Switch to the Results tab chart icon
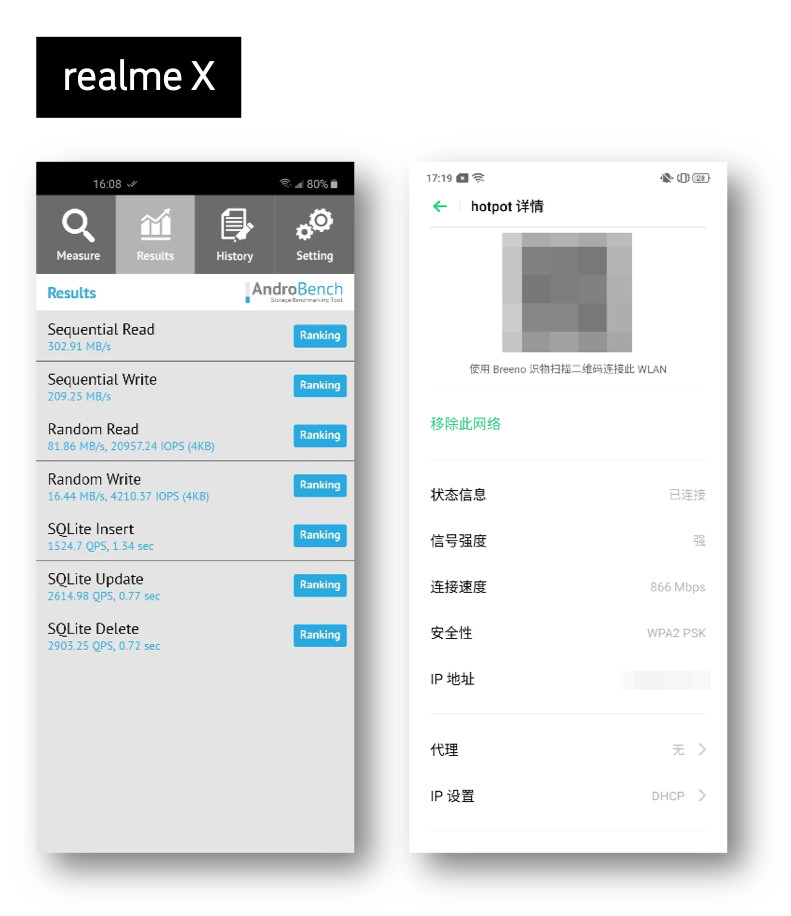The height and width of the screenshot is (916, 791). point(155,225)
